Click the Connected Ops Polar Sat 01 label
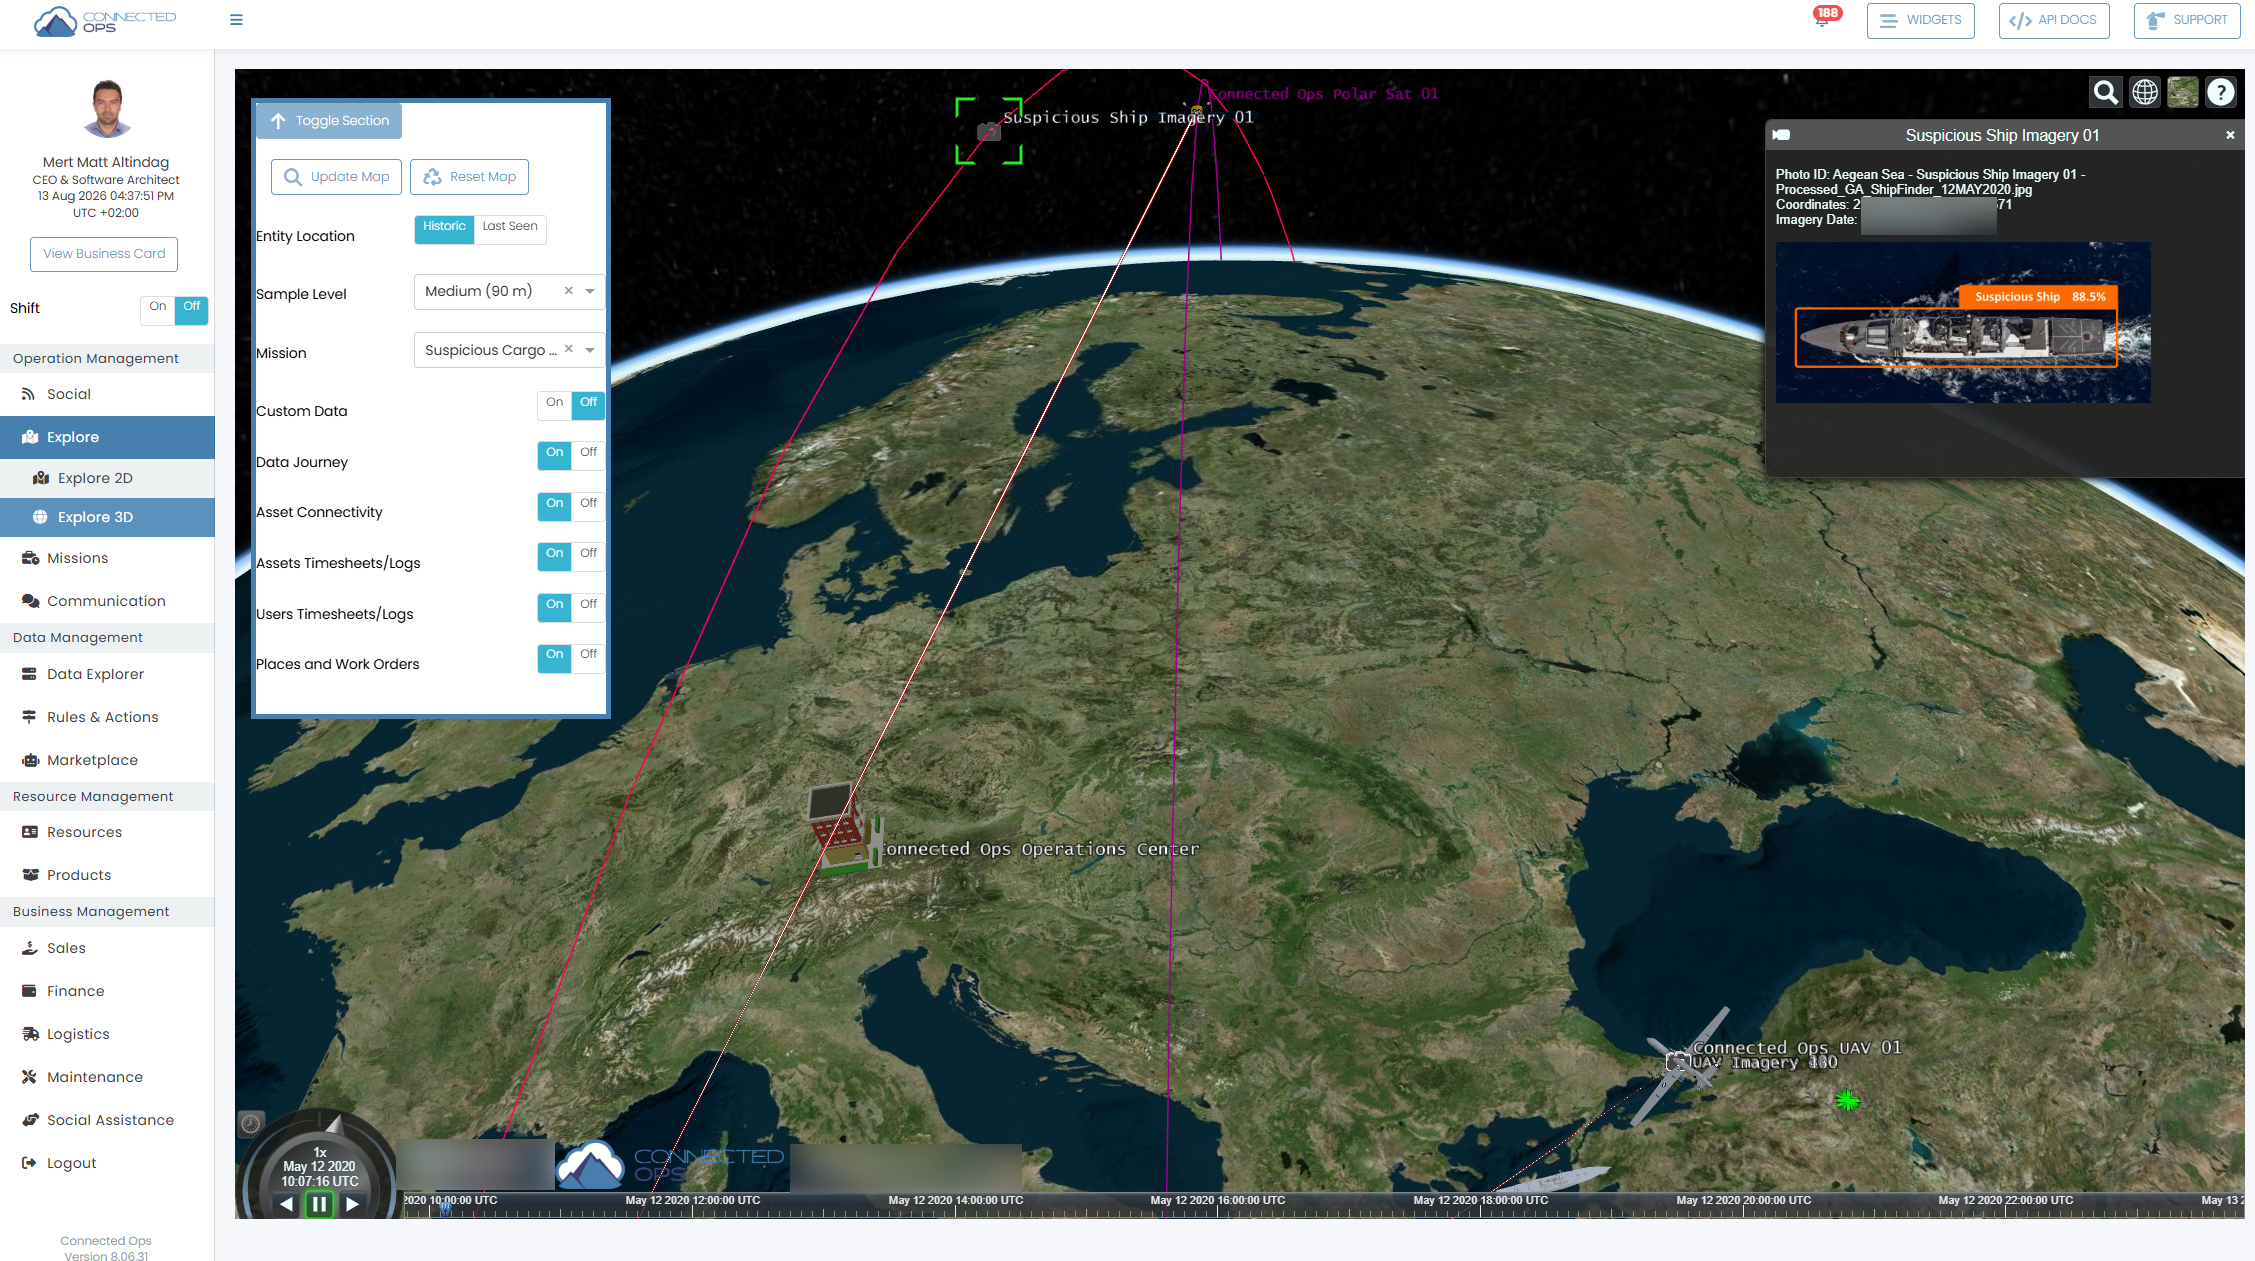 point(1323,94)
